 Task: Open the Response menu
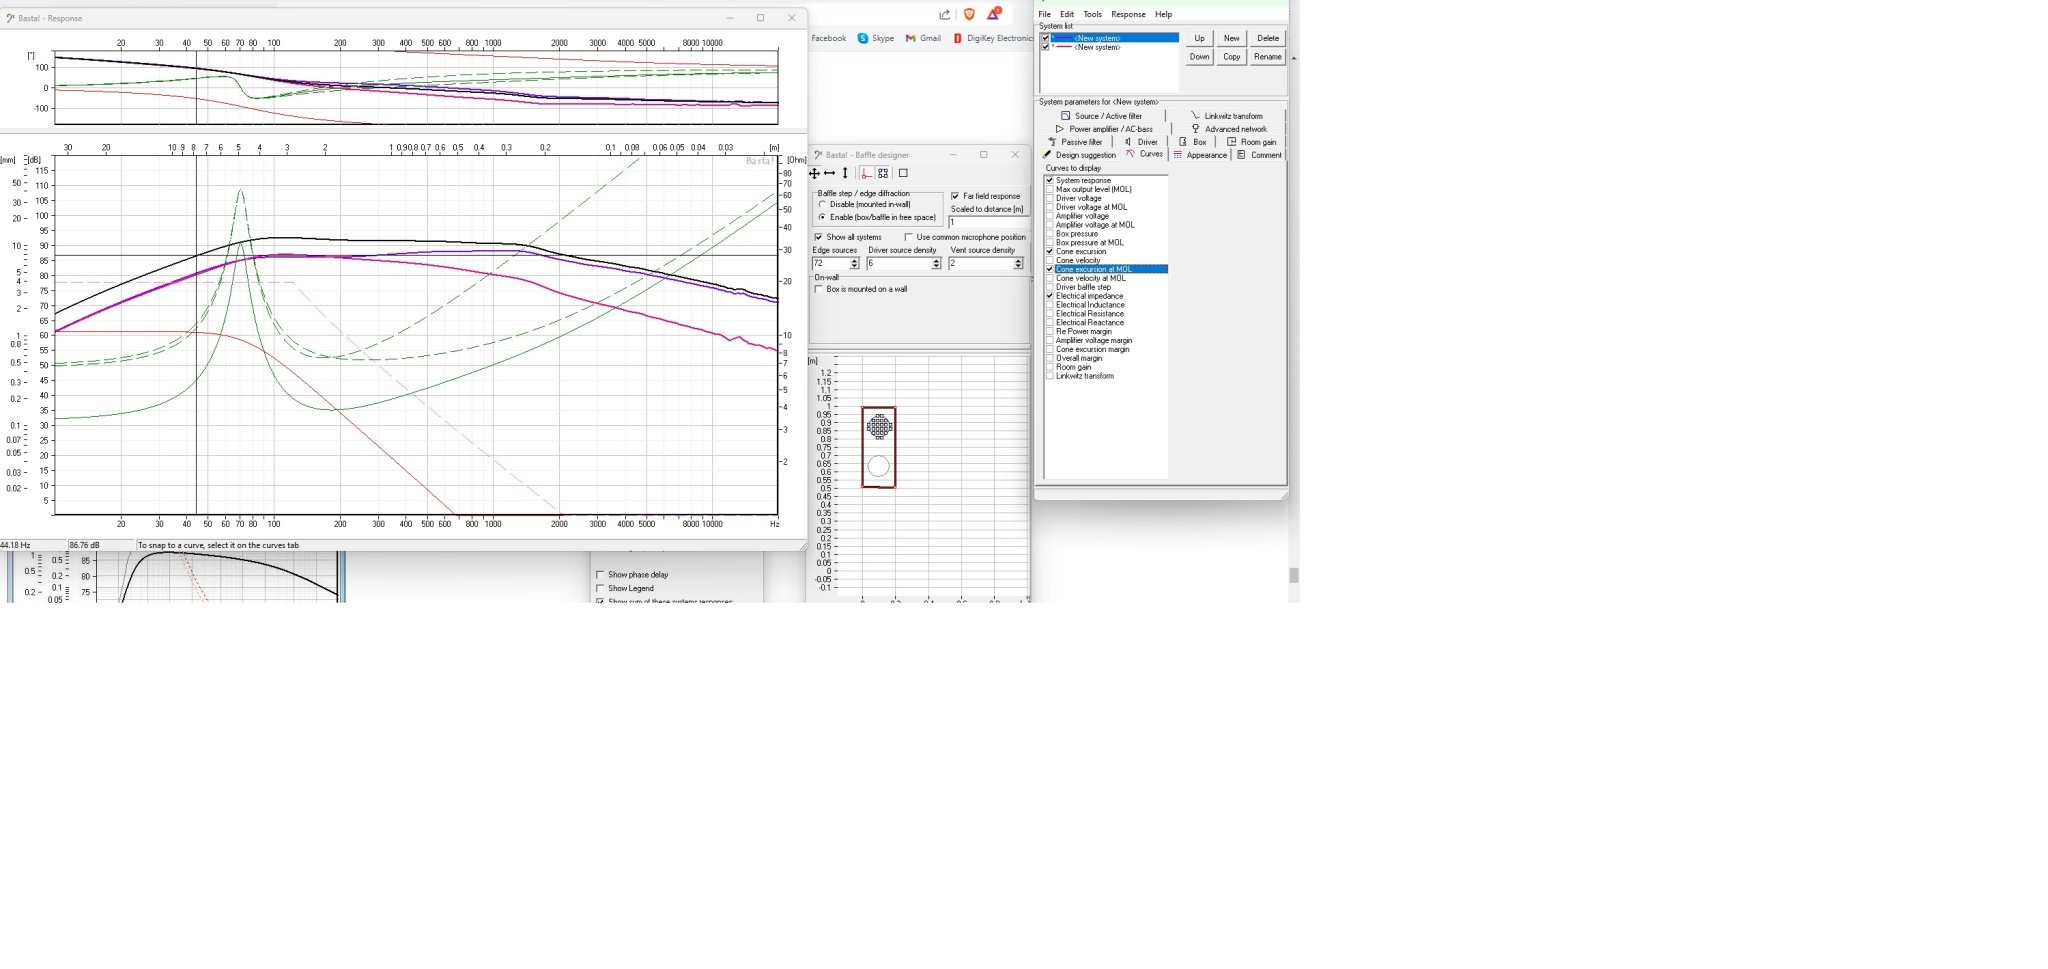click(1128, 14)
